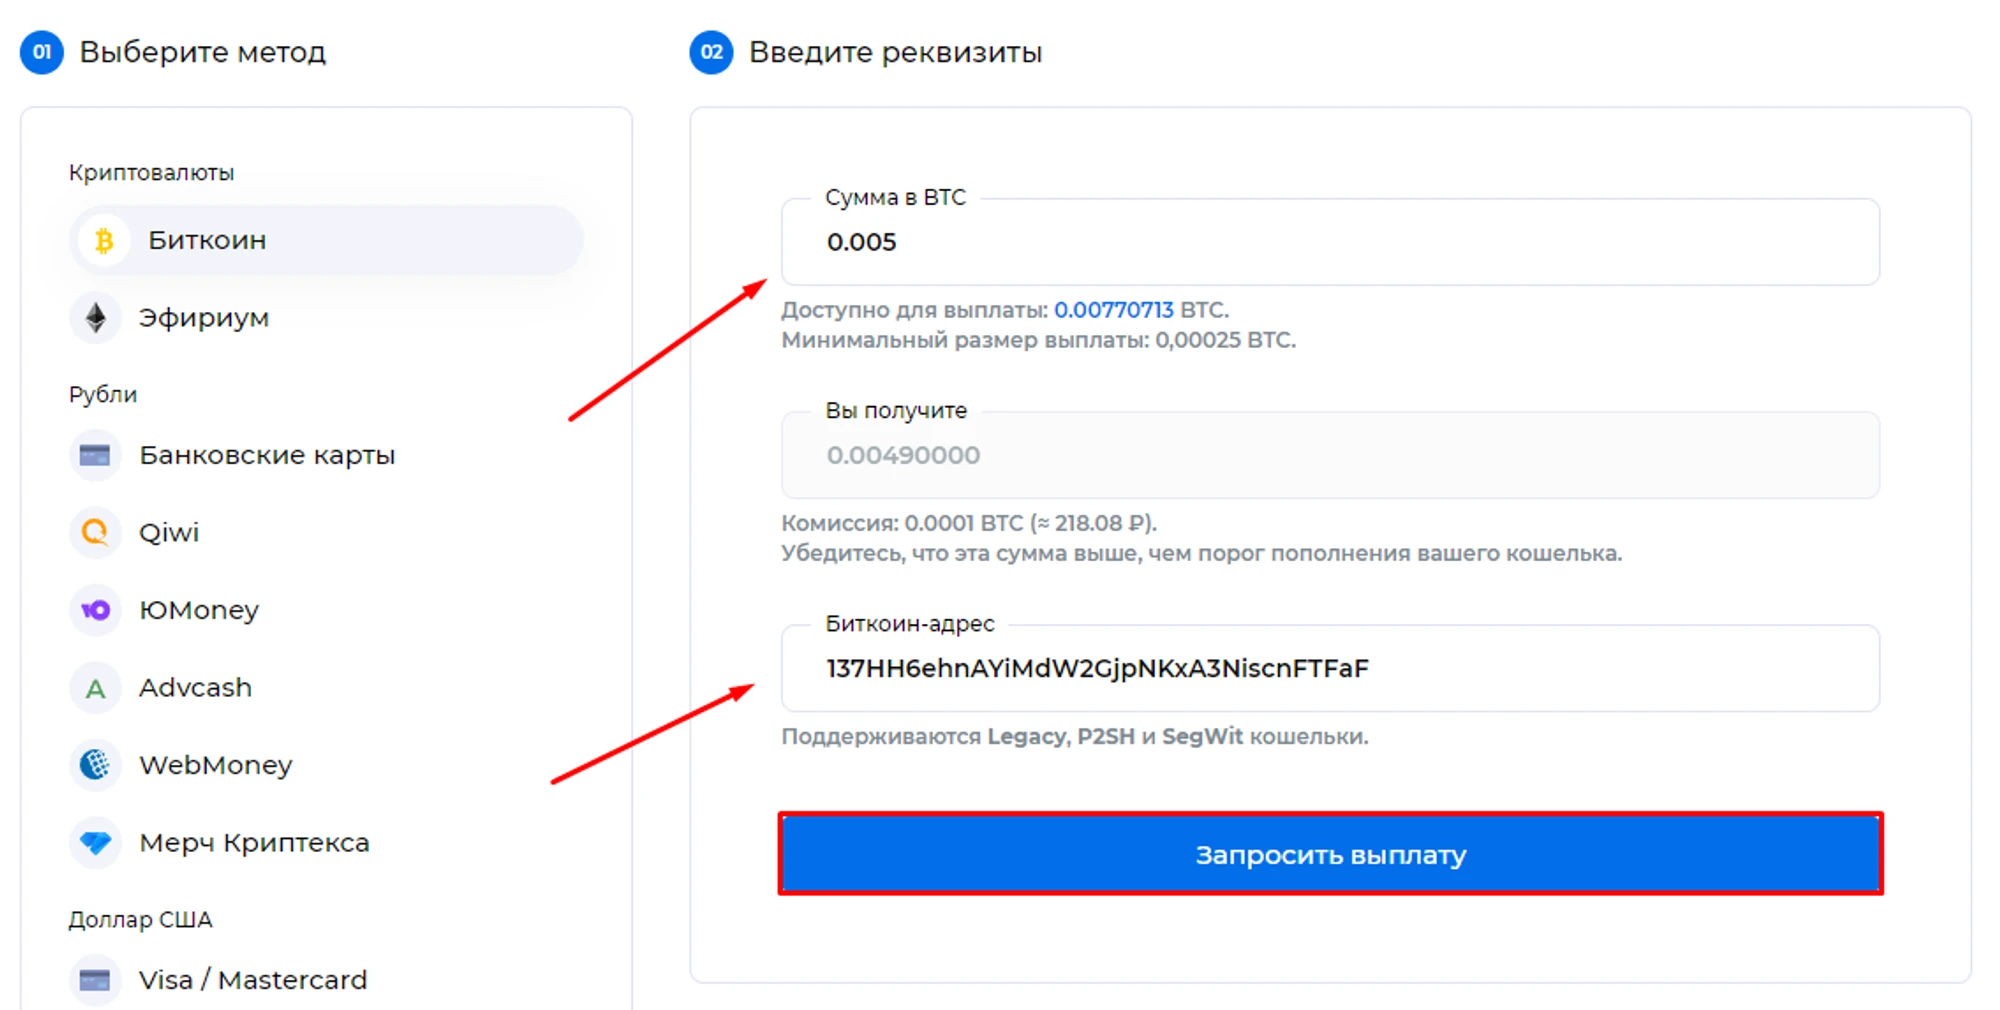Select Visa / Mastercard option
The image size is (2000, 1010).
[253, 980]
